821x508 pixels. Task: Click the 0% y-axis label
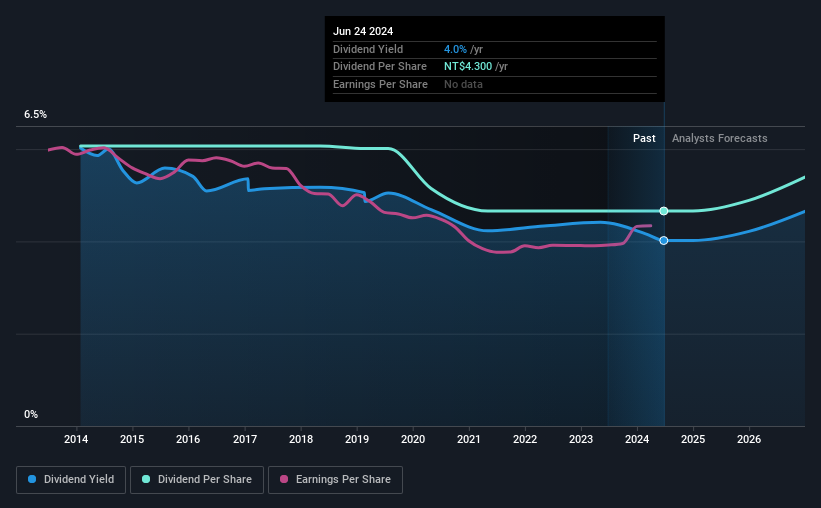(x=31, y=414)
